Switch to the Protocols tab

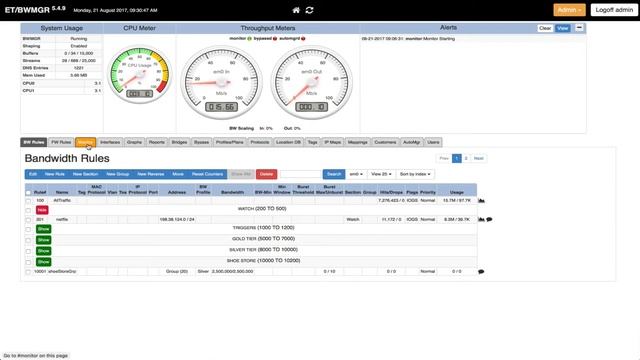[x=260, y=142]
